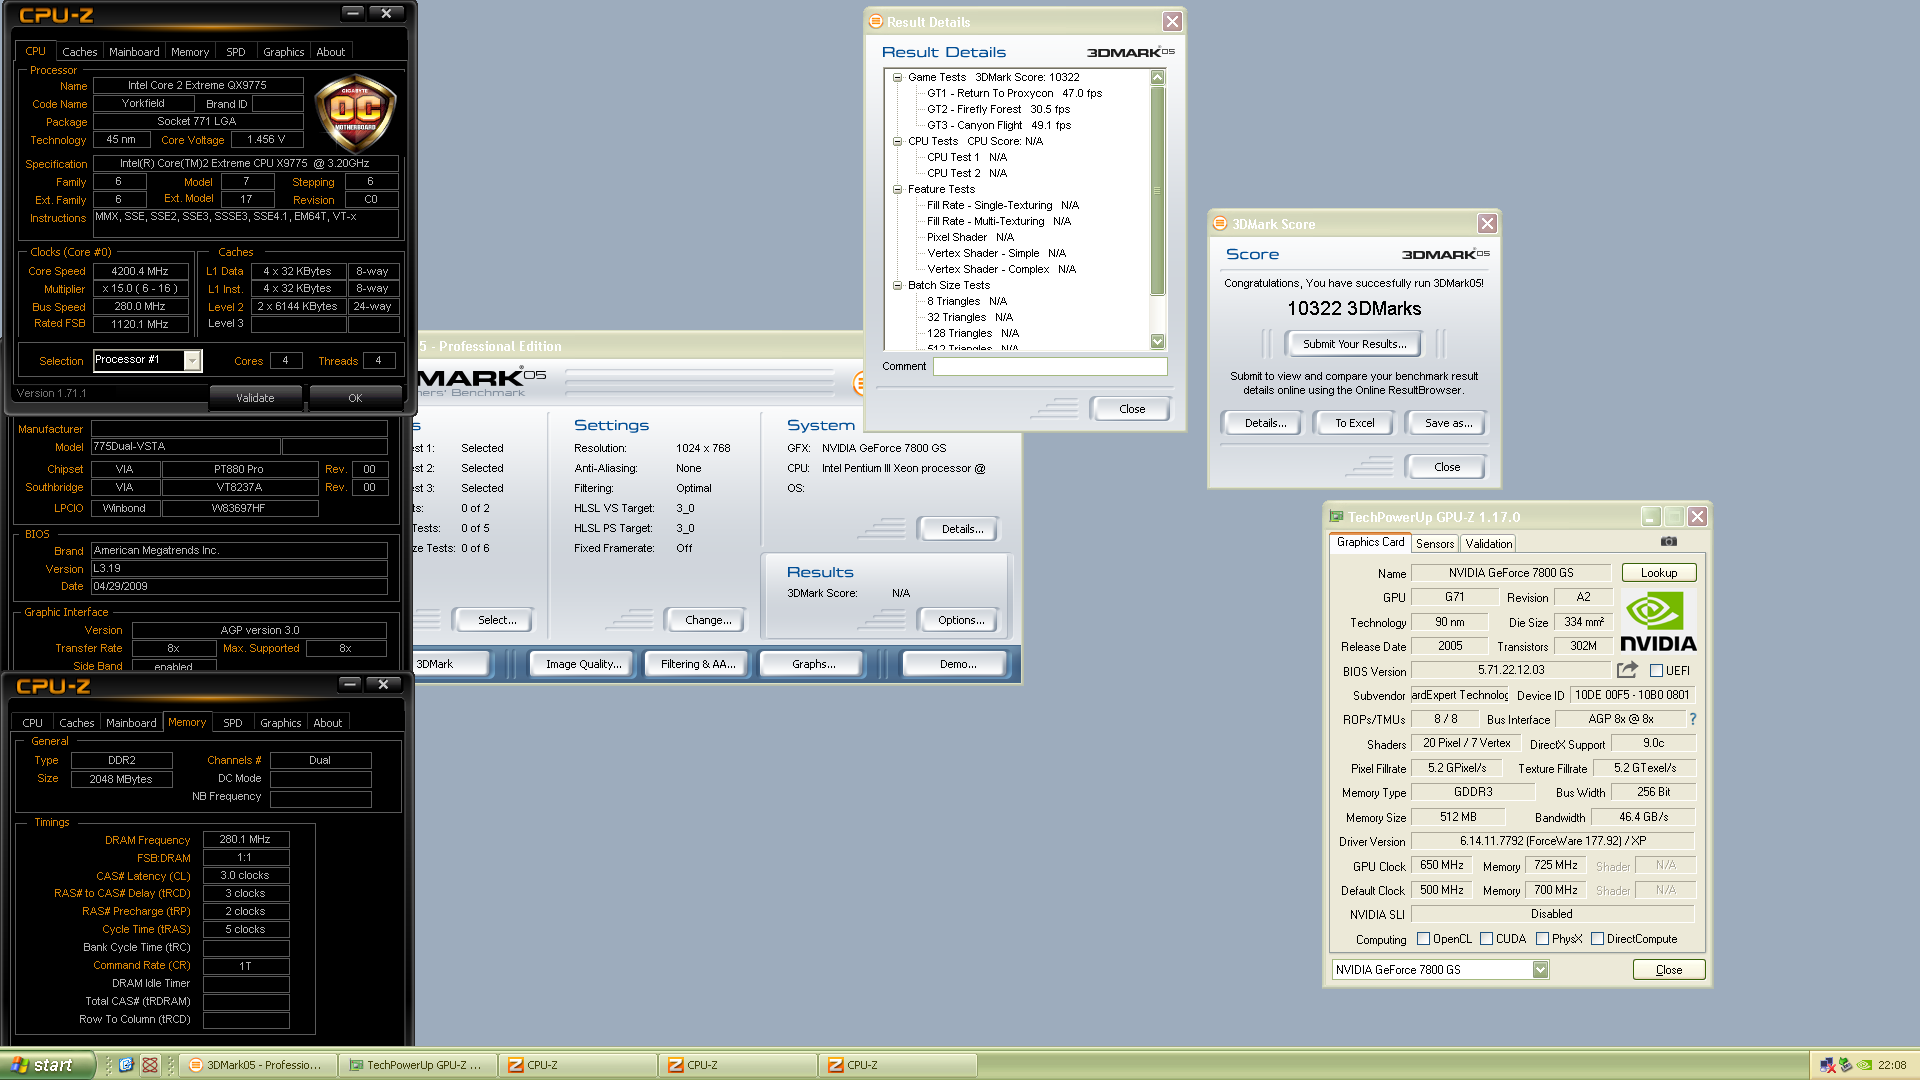Viewport: 1920px width, 1080px height.
Task: Click the GPU-Z screenshot camera icon
Action: click(x=1668, y=541)
